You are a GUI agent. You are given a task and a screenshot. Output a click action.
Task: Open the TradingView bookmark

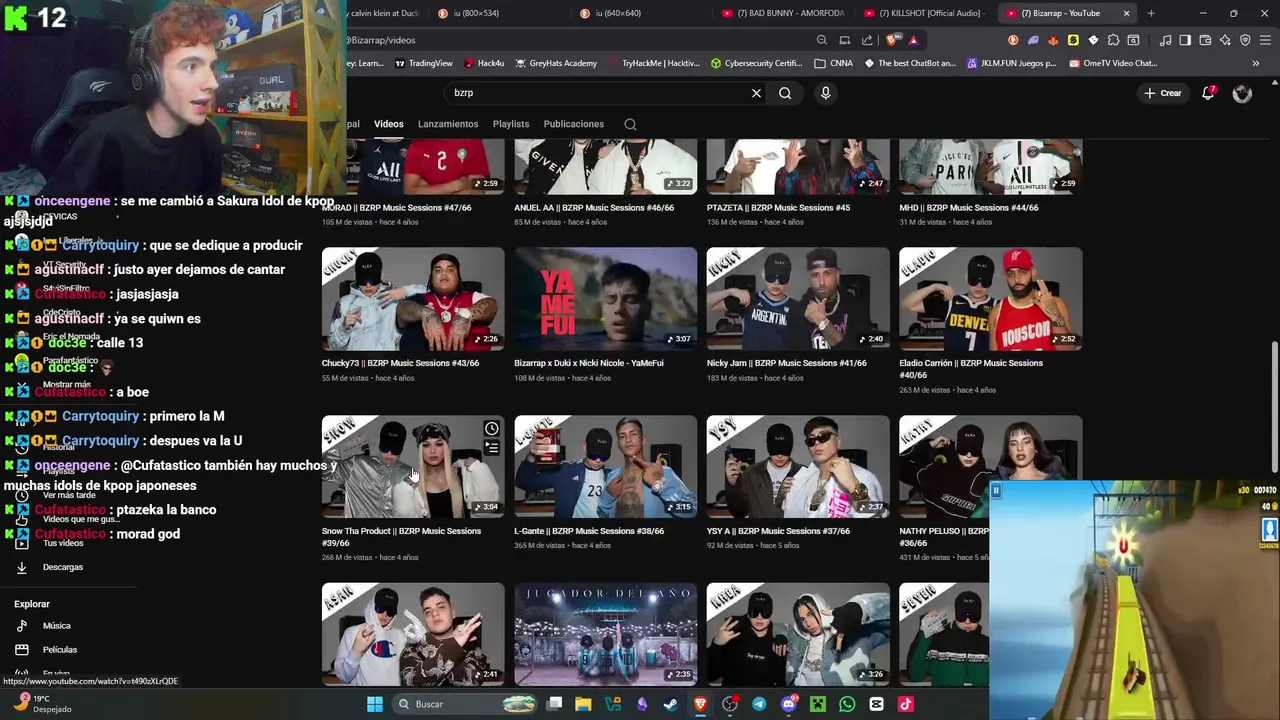click(x=424, y=63)
